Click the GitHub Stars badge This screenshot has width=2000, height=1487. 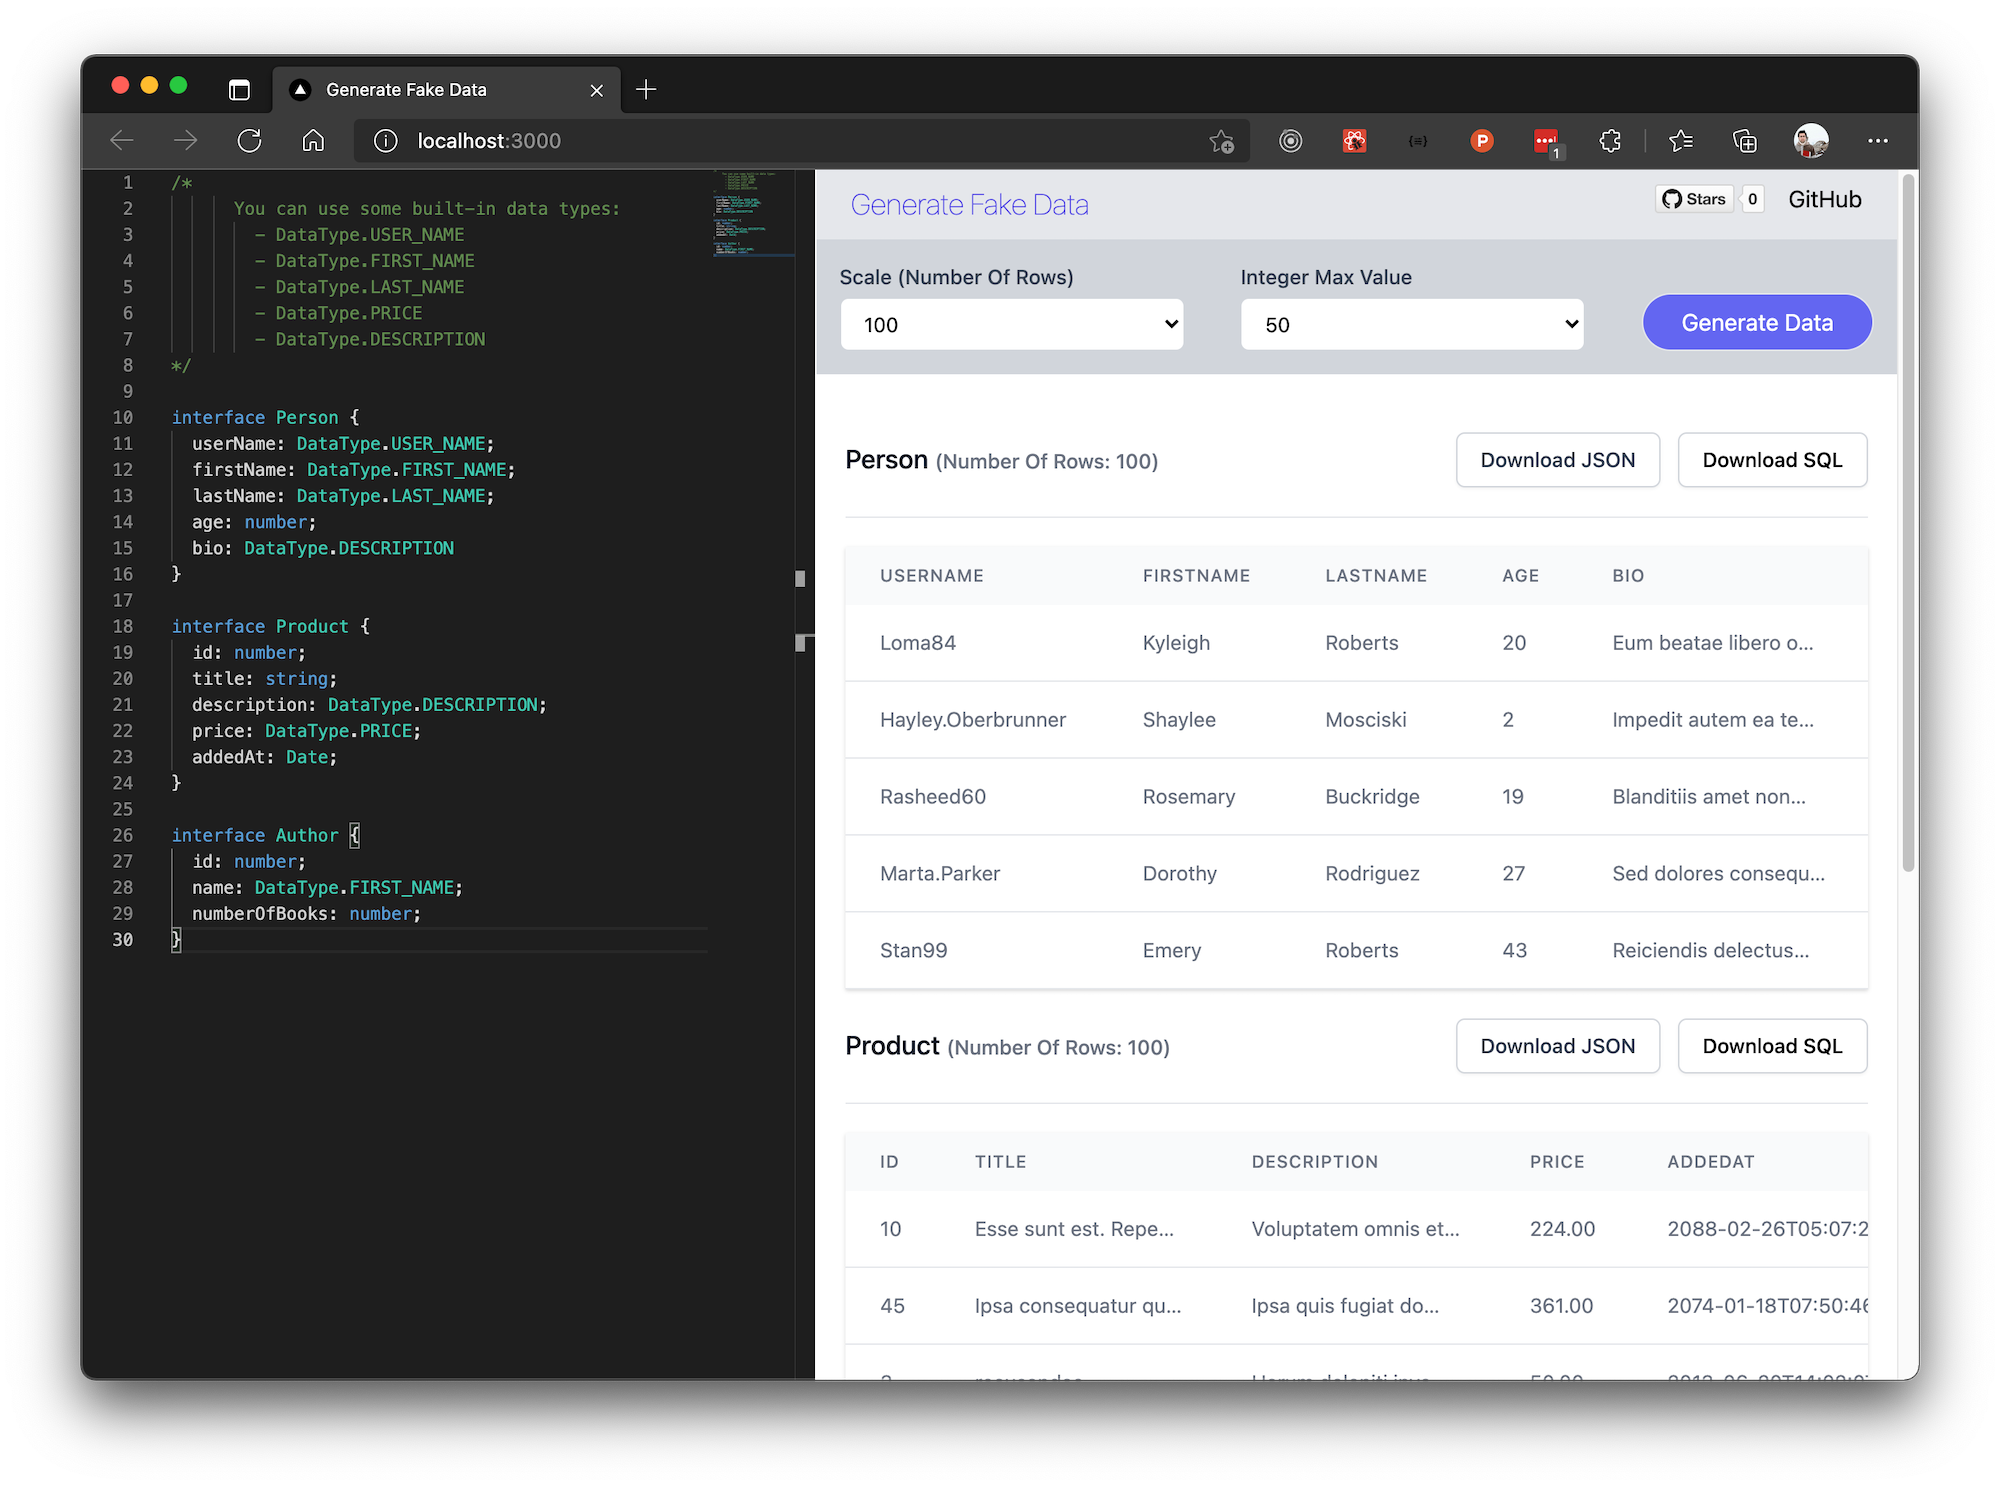click(1694, 199)
